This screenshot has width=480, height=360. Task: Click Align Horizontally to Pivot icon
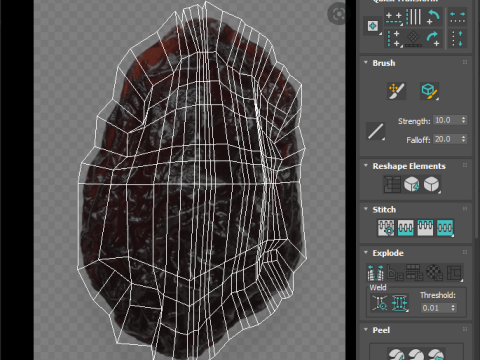click(394, 17)
